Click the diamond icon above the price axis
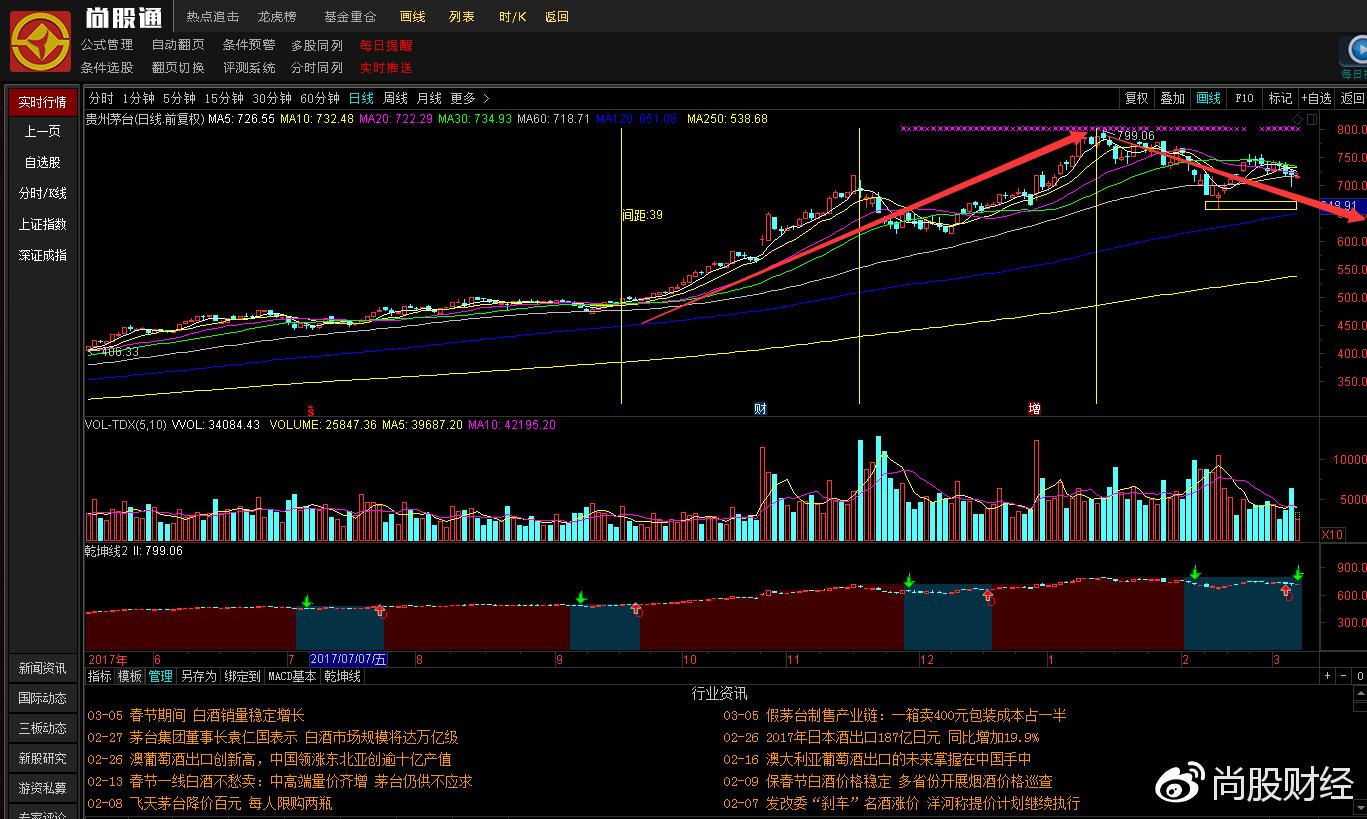The height and width of the screenshot is (819, 1367). coord(1297,120)
